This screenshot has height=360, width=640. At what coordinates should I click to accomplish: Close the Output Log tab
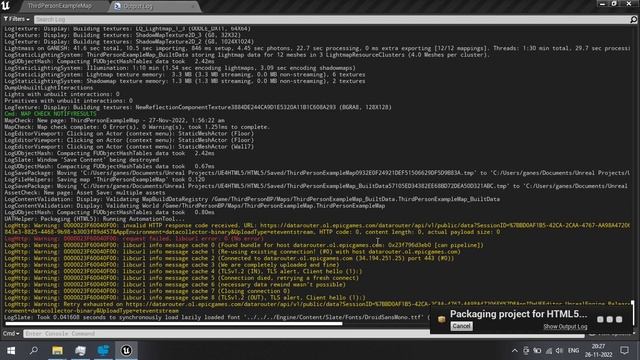(193, 6)
